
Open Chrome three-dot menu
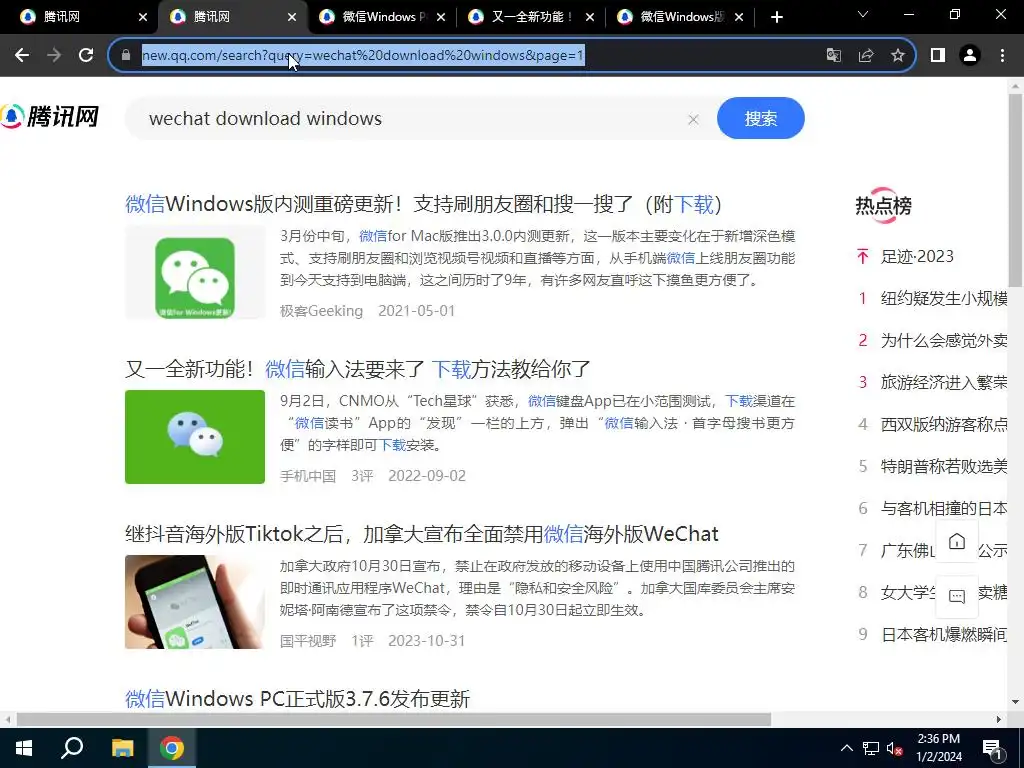(x=1002, y=56)
